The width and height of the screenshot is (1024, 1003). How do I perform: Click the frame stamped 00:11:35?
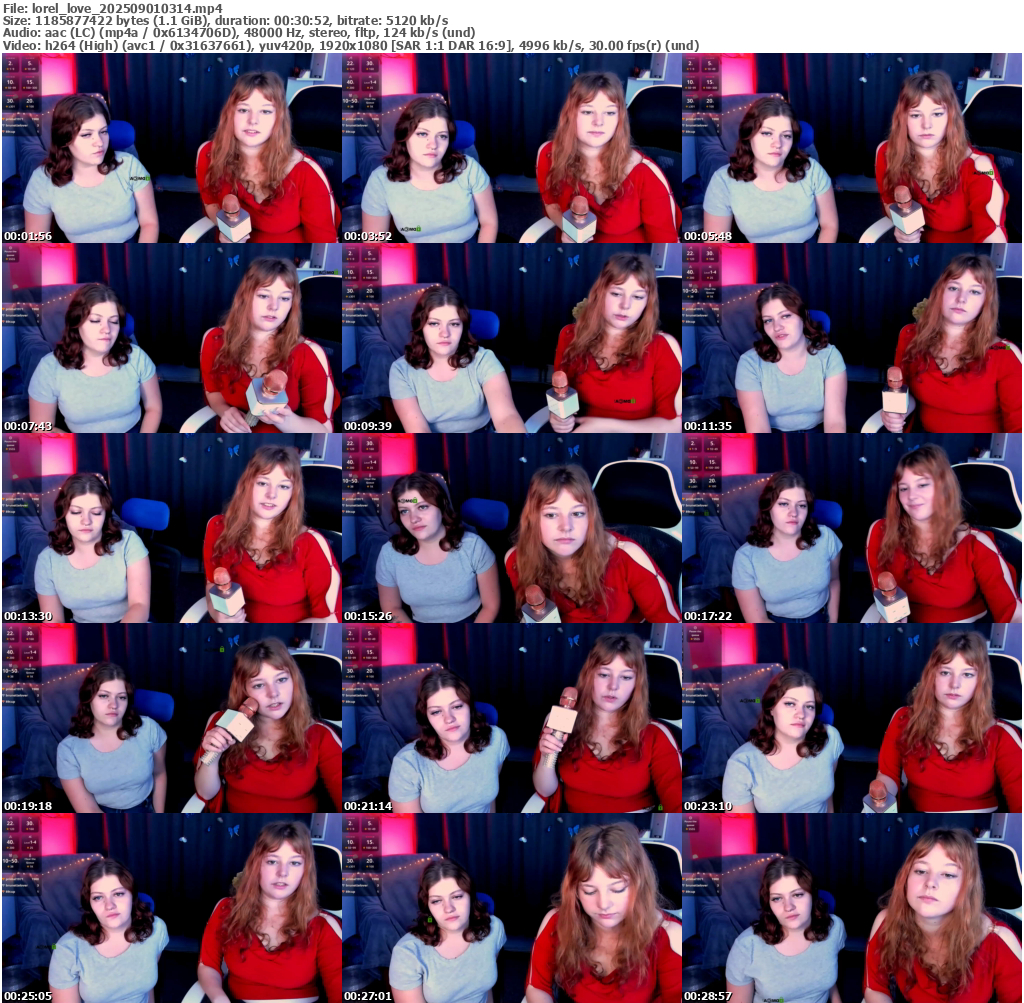852,338
